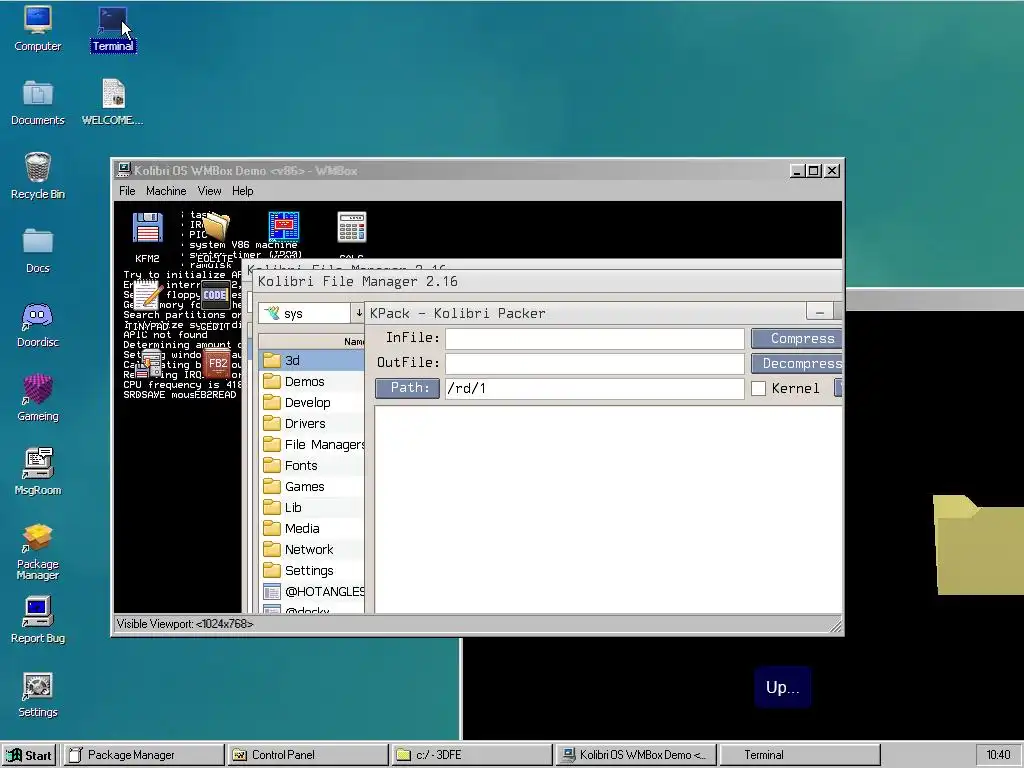Screen dimensions: 1024x768
Task: Click the Name column header
Action: (312, 341)
